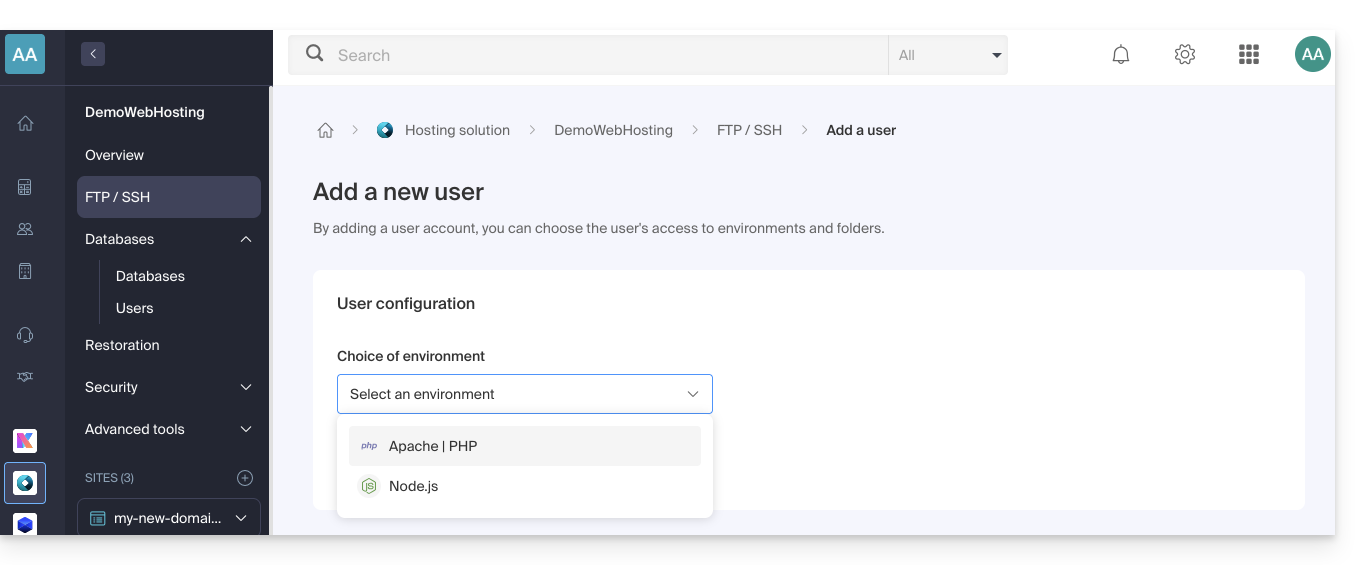Expand the Security sidebar section
Image resolution: width=1365 pixels, height=565 pixels.
click(167, 387)
